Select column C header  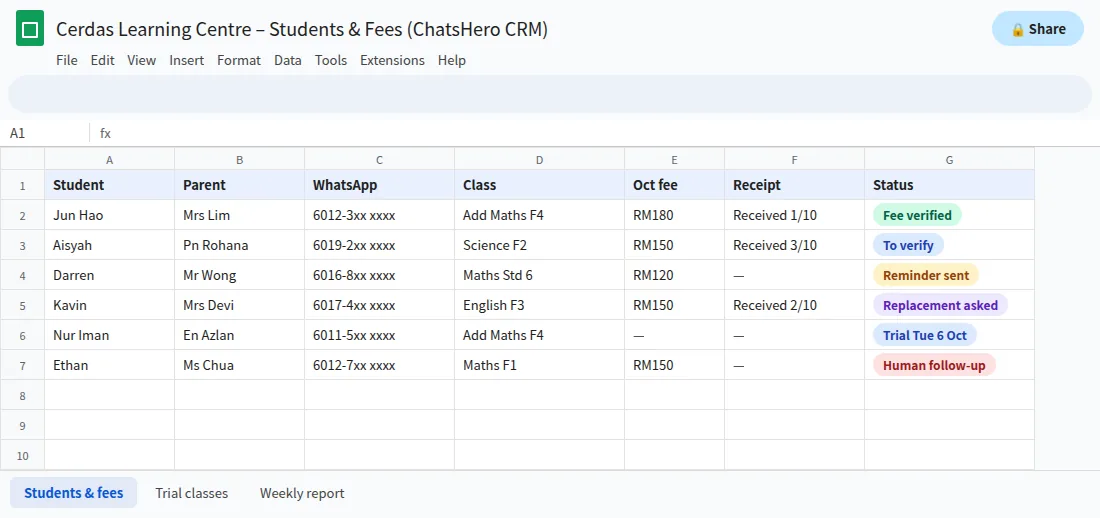point(380,159)
